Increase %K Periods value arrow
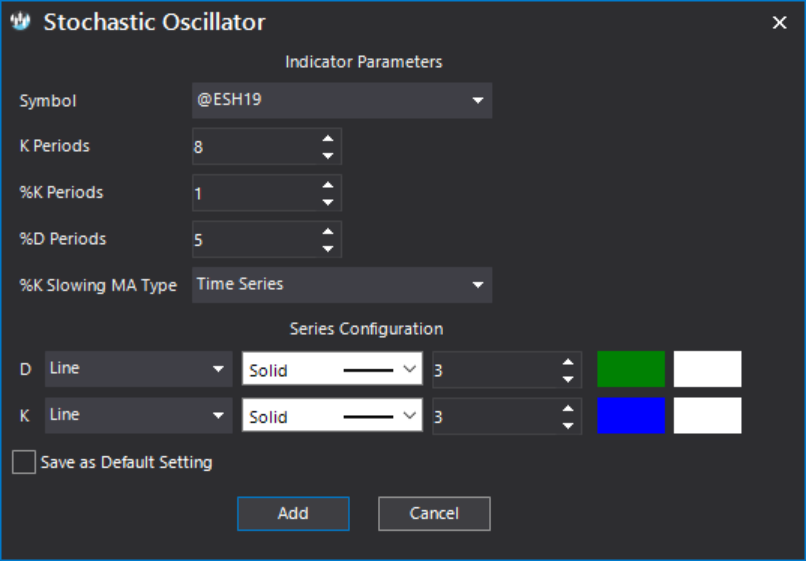The image size is (806, 561). 327,185
